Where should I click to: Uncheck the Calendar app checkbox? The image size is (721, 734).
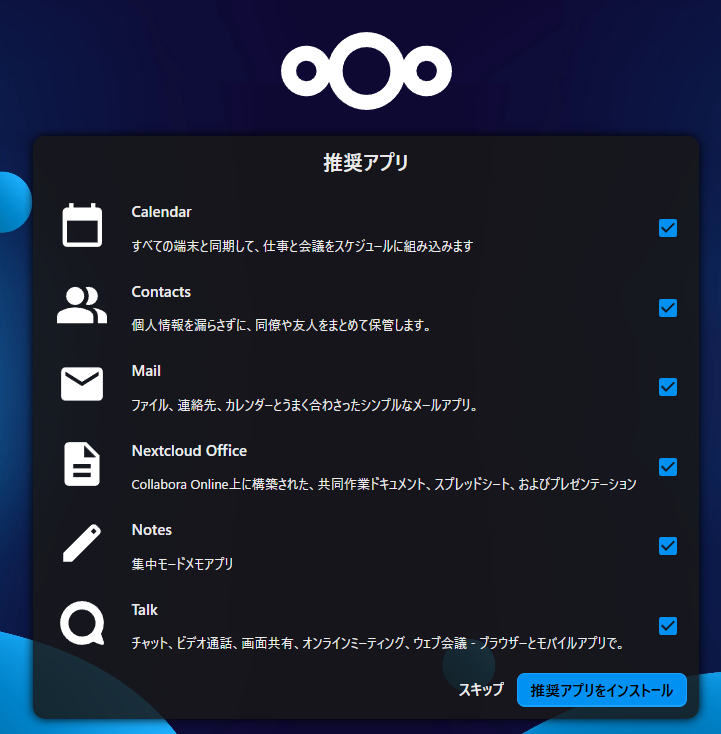(668, 228)
